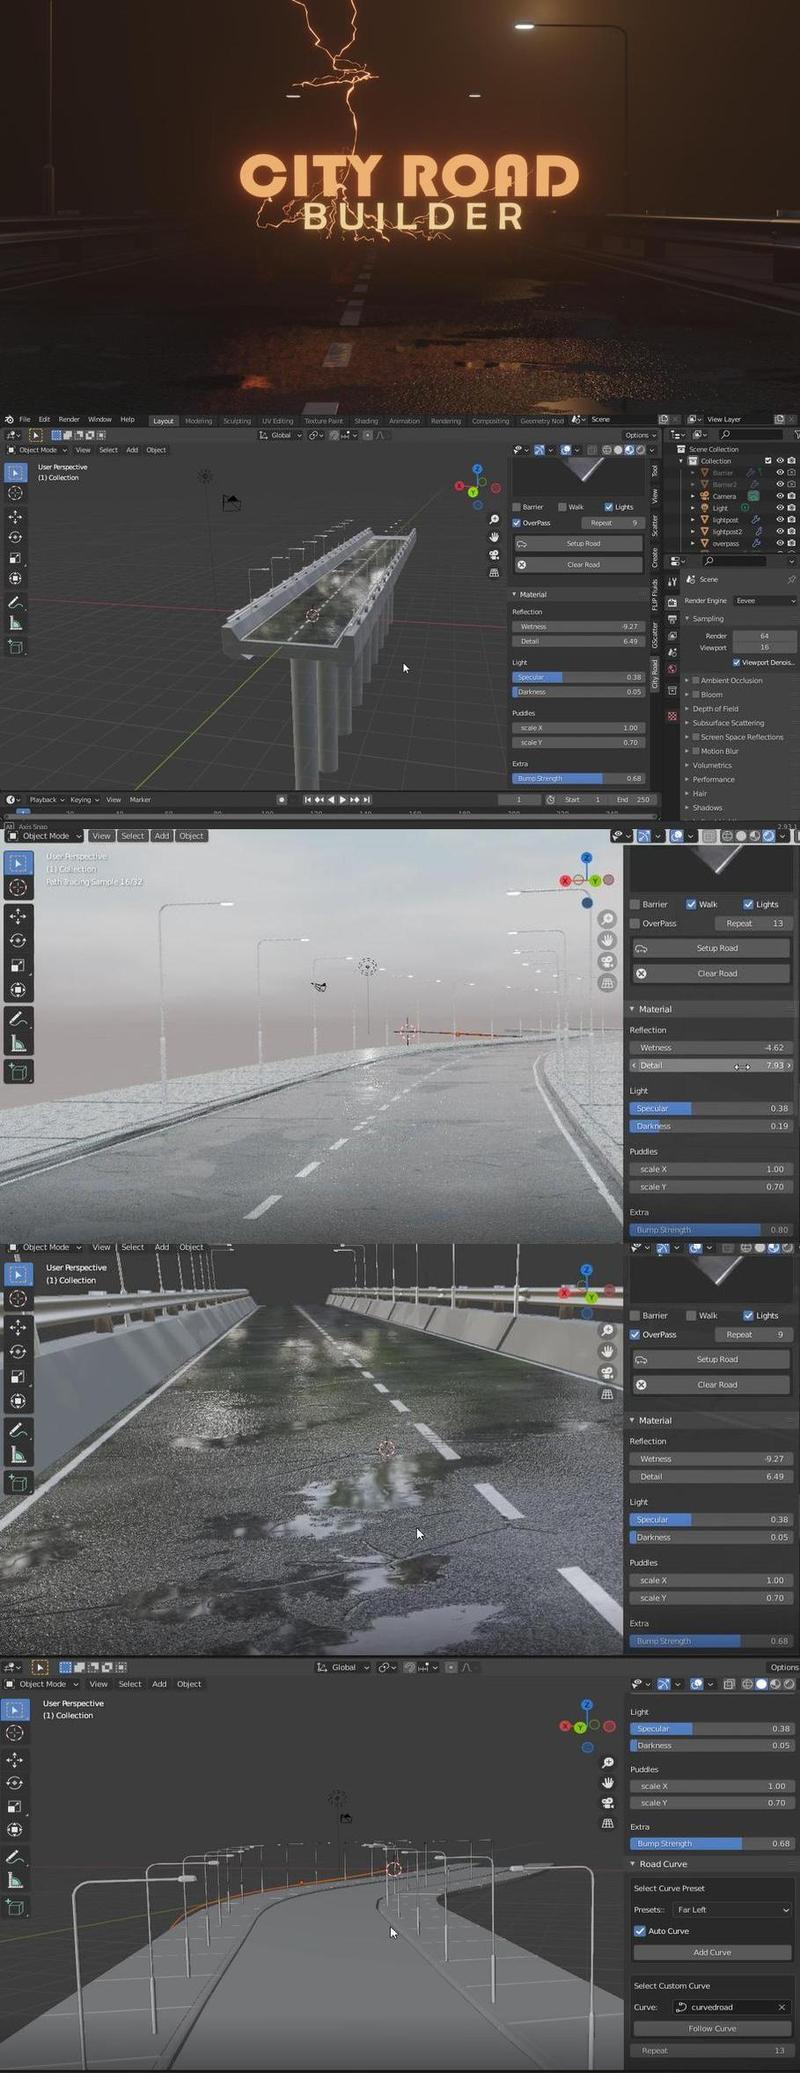Open the Window menu

coord(100,420)
